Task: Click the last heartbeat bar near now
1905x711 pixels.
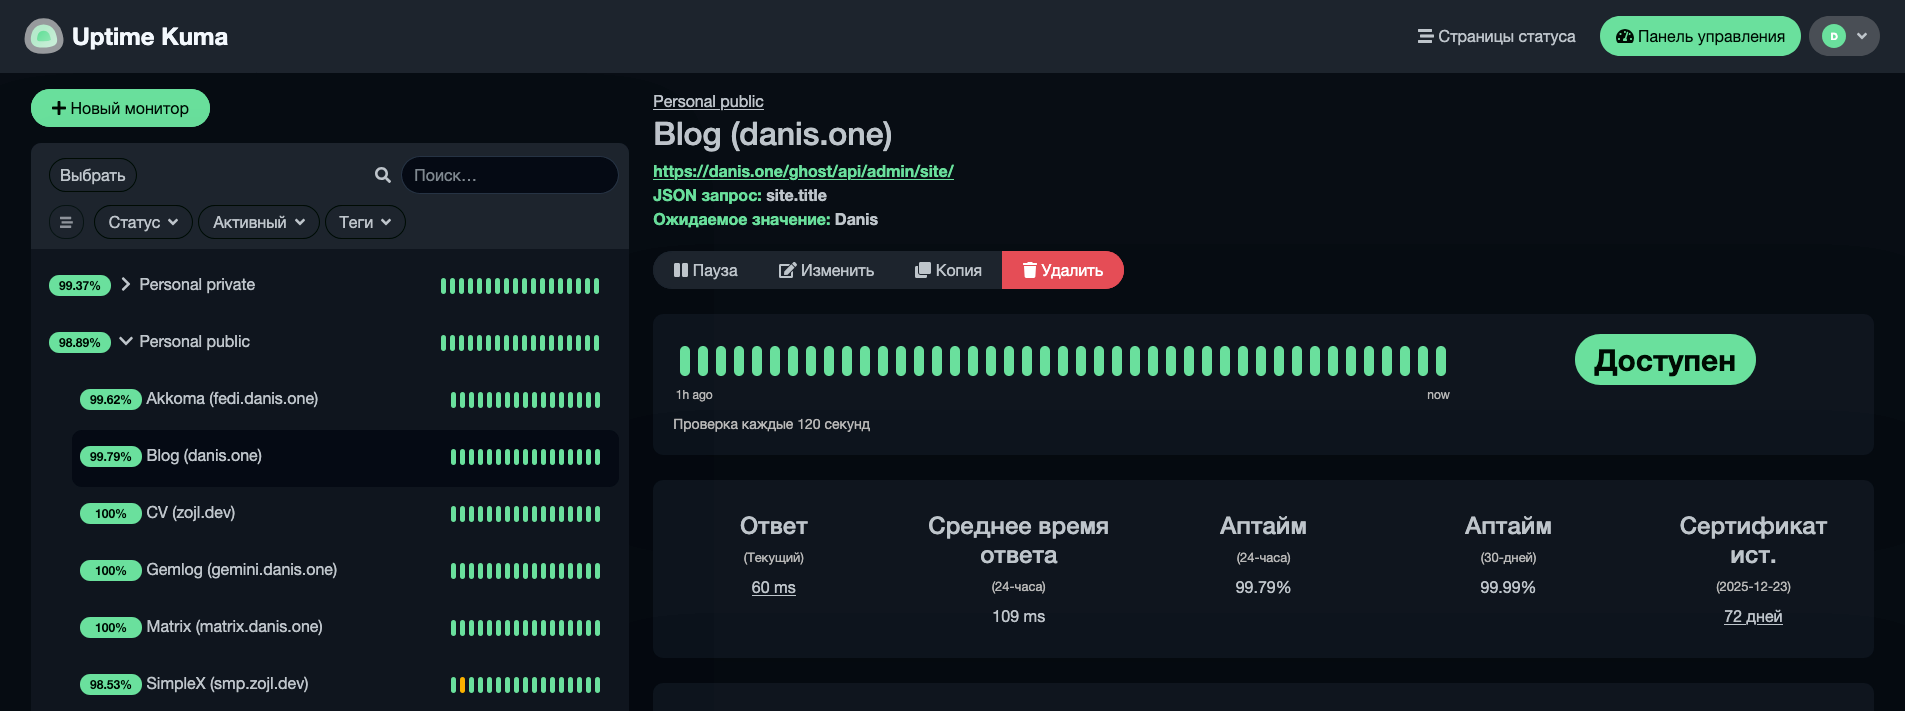Action: 1440,361
